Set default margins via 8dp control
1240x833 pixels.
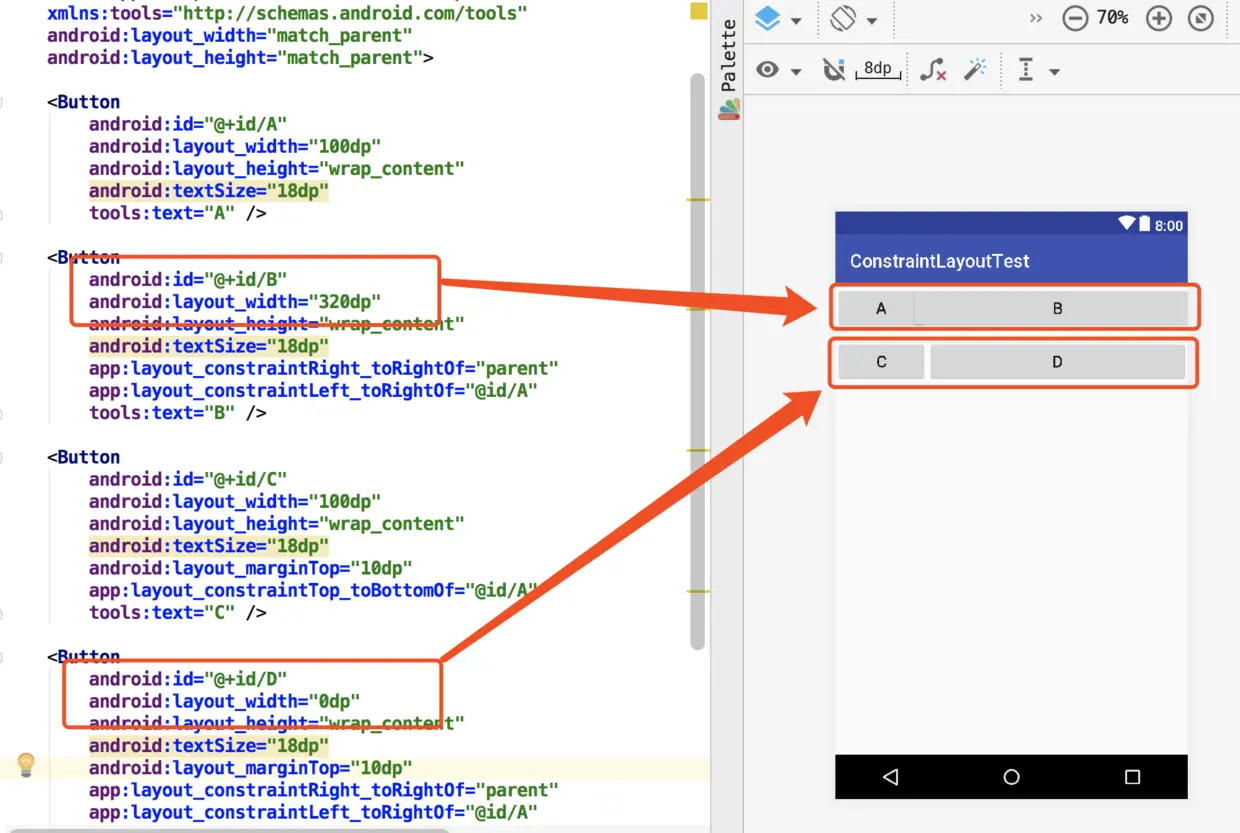pos(877,69)
